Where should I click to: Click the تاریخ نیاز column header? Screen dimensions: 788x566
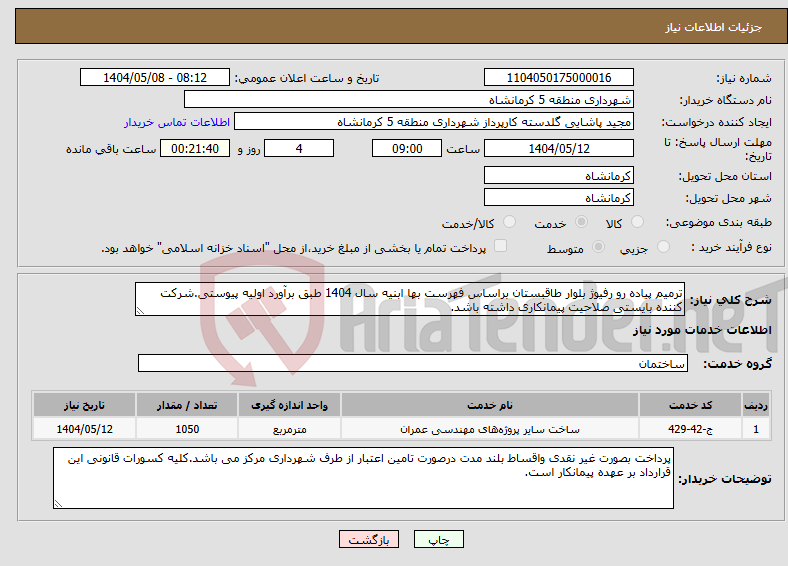(84, 405)
